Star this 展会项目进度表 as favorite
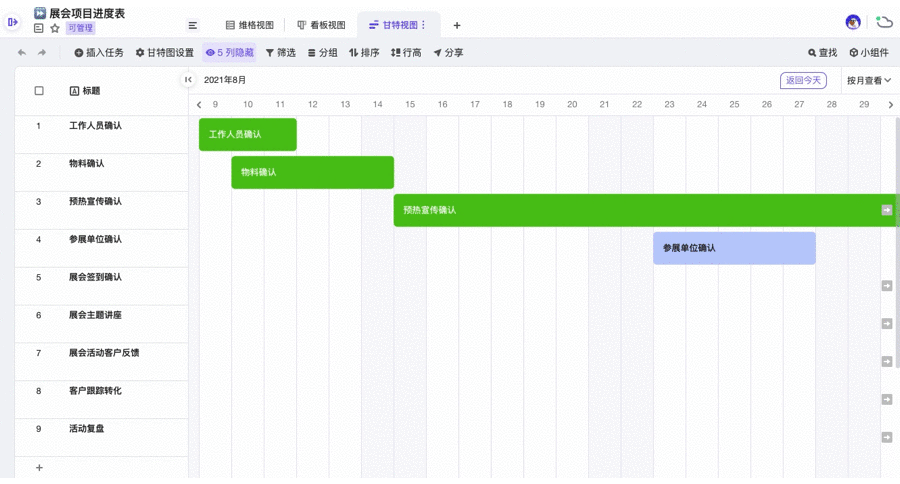The width and height of the screenshot is (900, 484). 55,28
